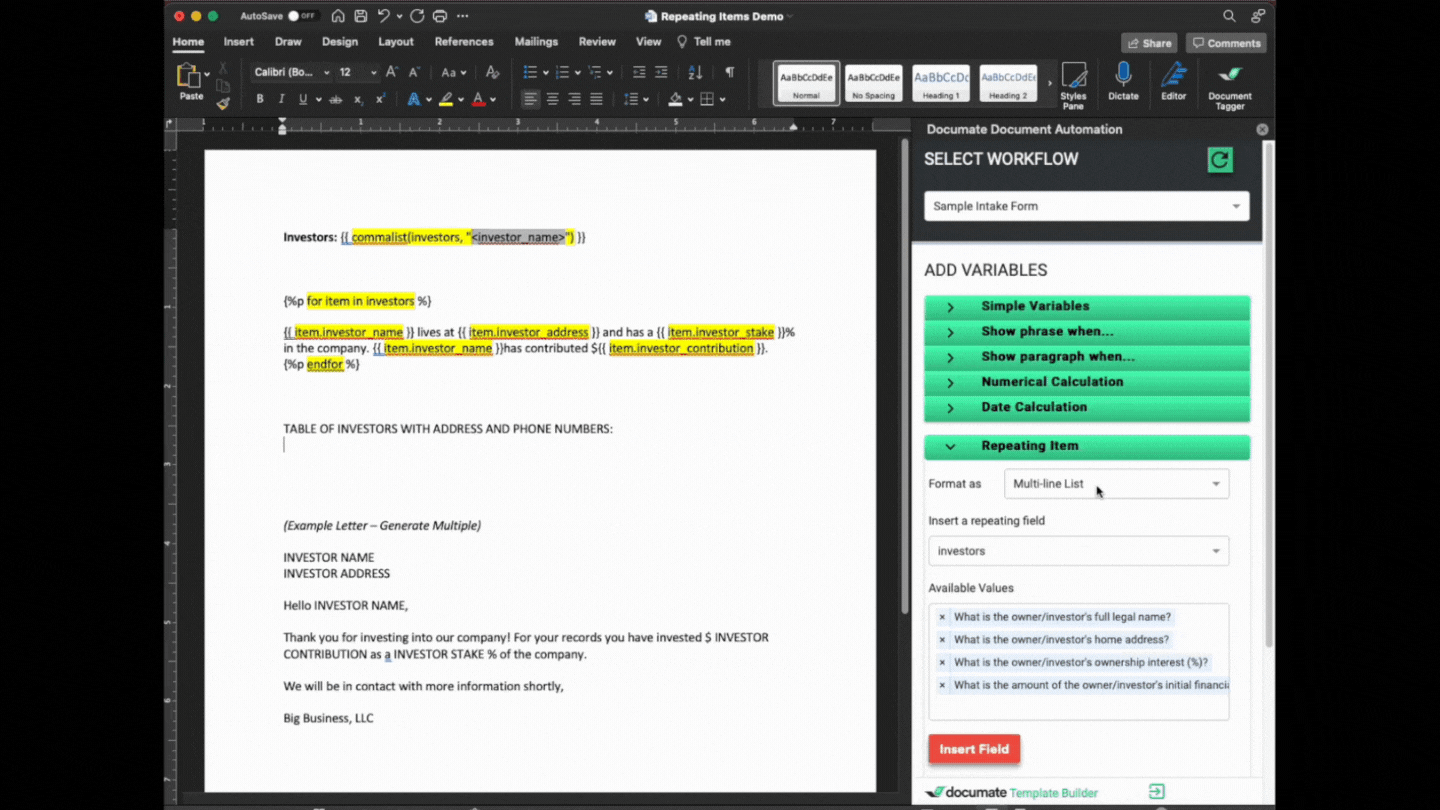Click the Cut scissors icon

tap(223, 68)
